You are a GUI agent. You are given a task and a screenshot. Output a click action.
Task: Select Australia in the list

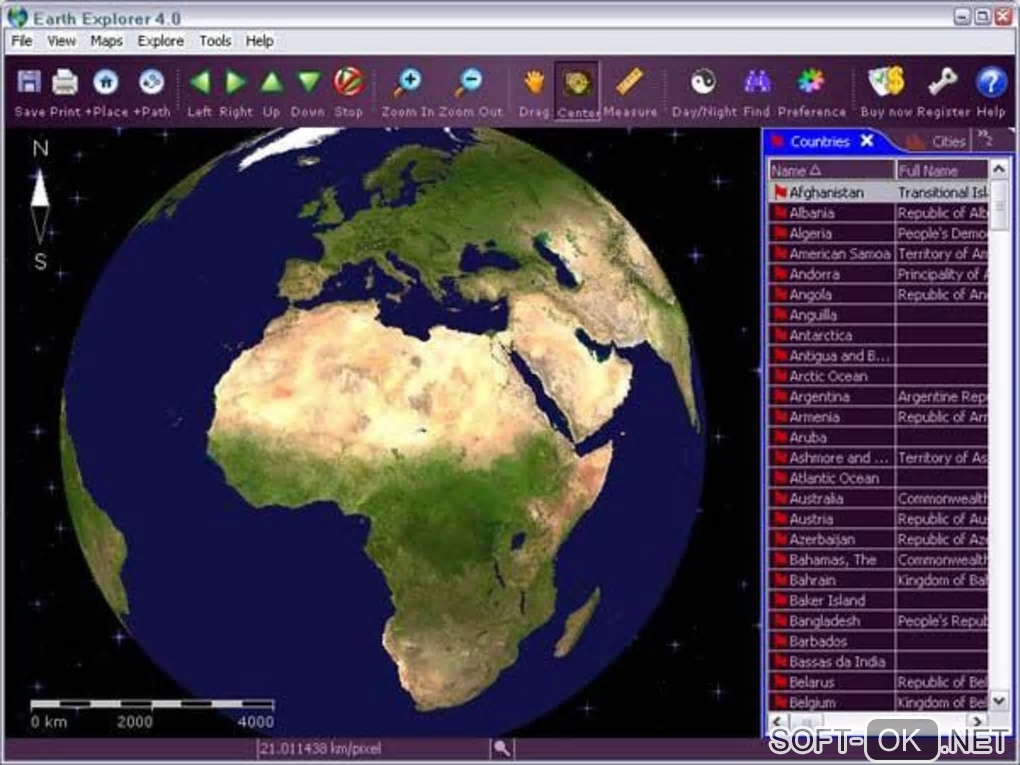tap(878, 498)
